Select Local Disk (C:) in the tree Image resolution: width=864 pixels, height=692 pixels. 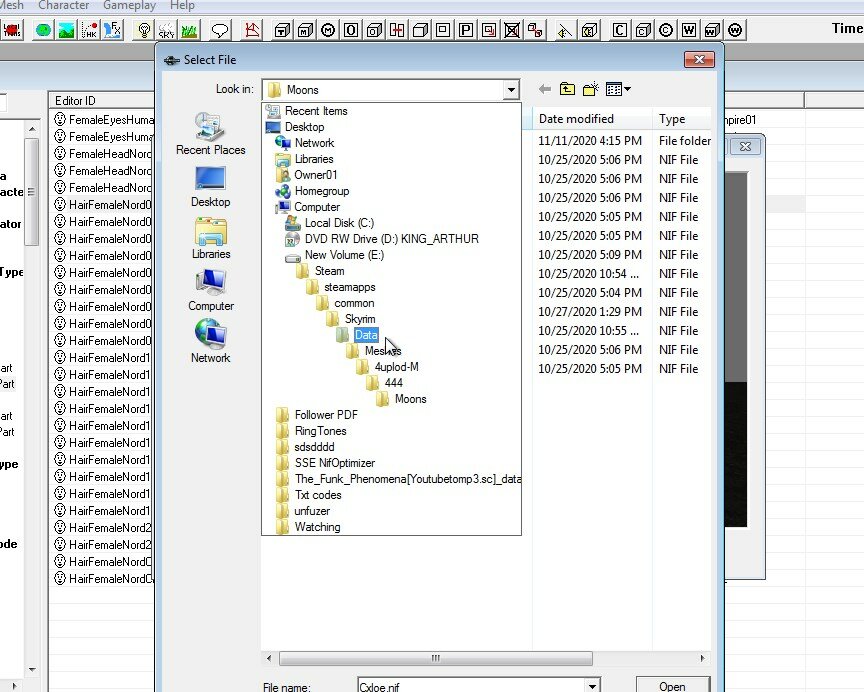(339, 223)
